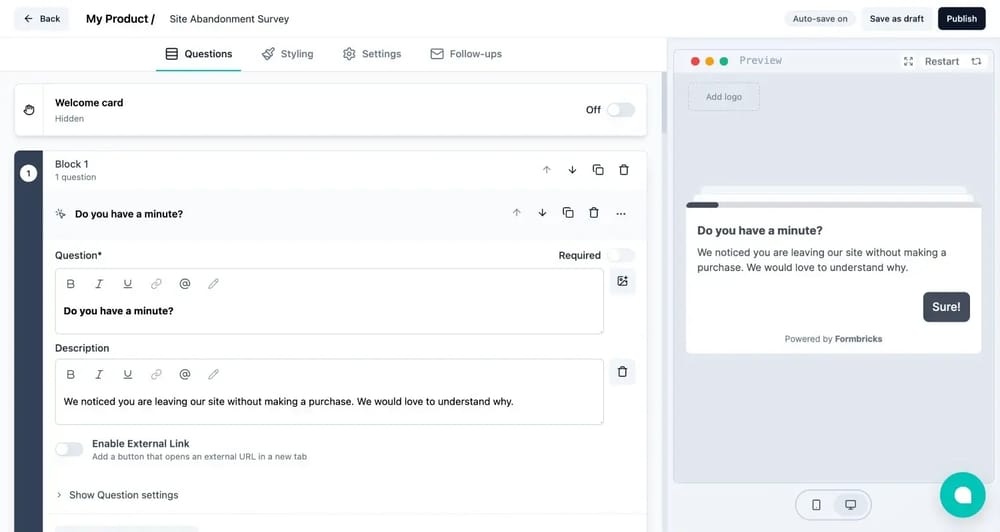This screenshot has width=1000, height=532.
Task: Enable External Link toggle
Action: pos(69,449)
